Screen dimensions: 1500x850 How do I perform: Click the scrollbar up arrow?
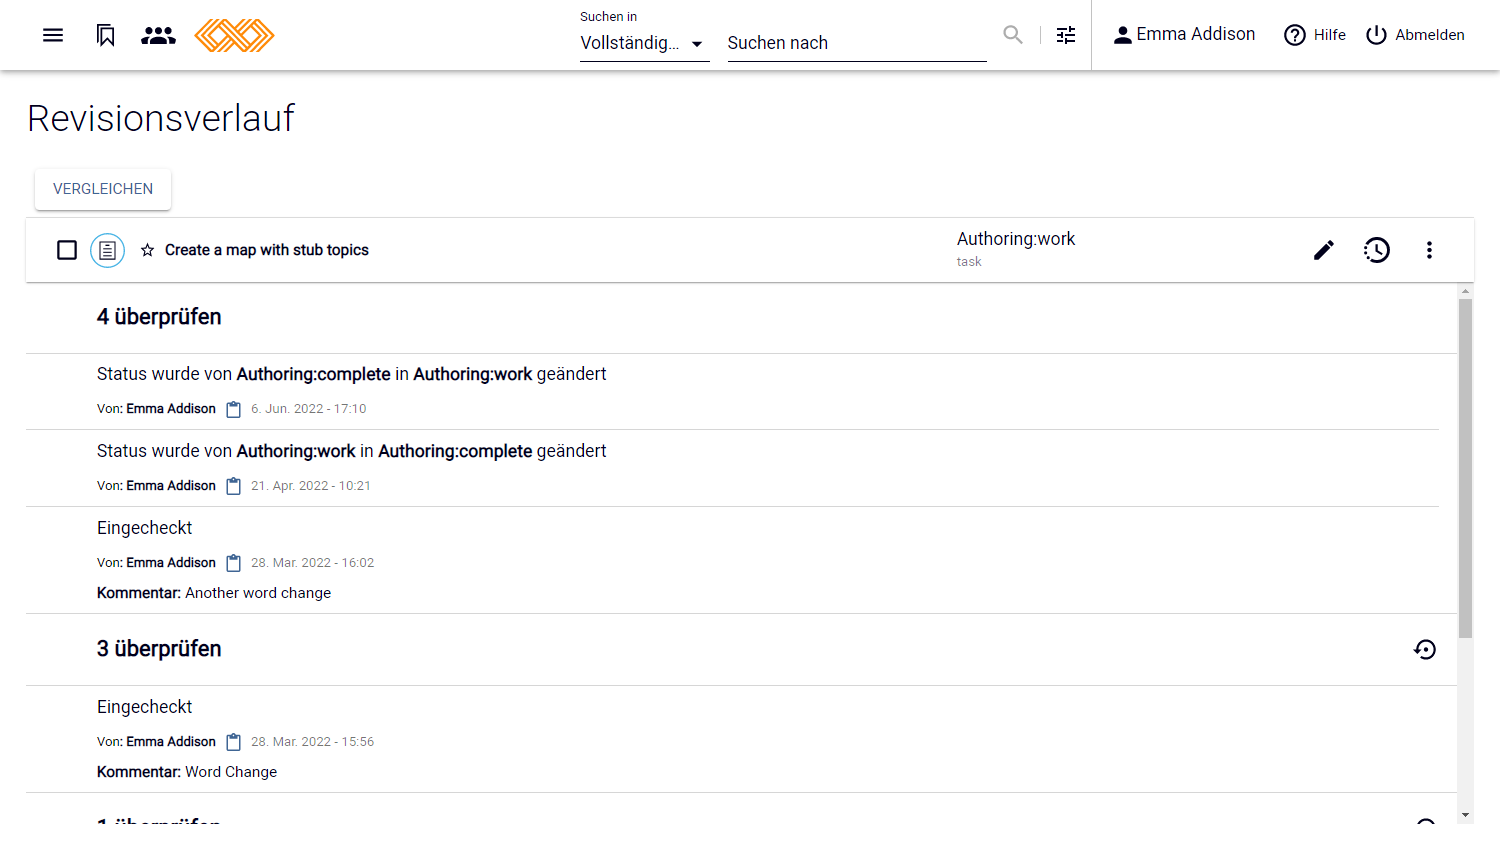1465,291
